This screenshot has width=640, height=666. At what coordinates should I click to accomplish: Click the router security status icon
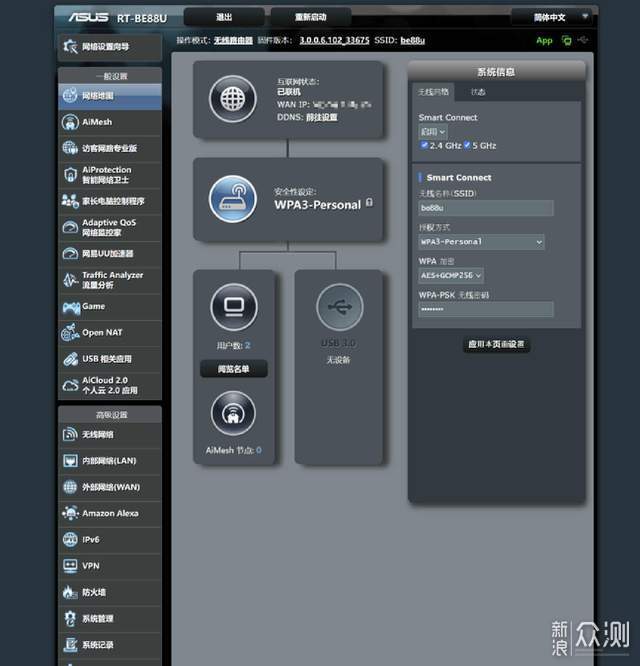233,199
